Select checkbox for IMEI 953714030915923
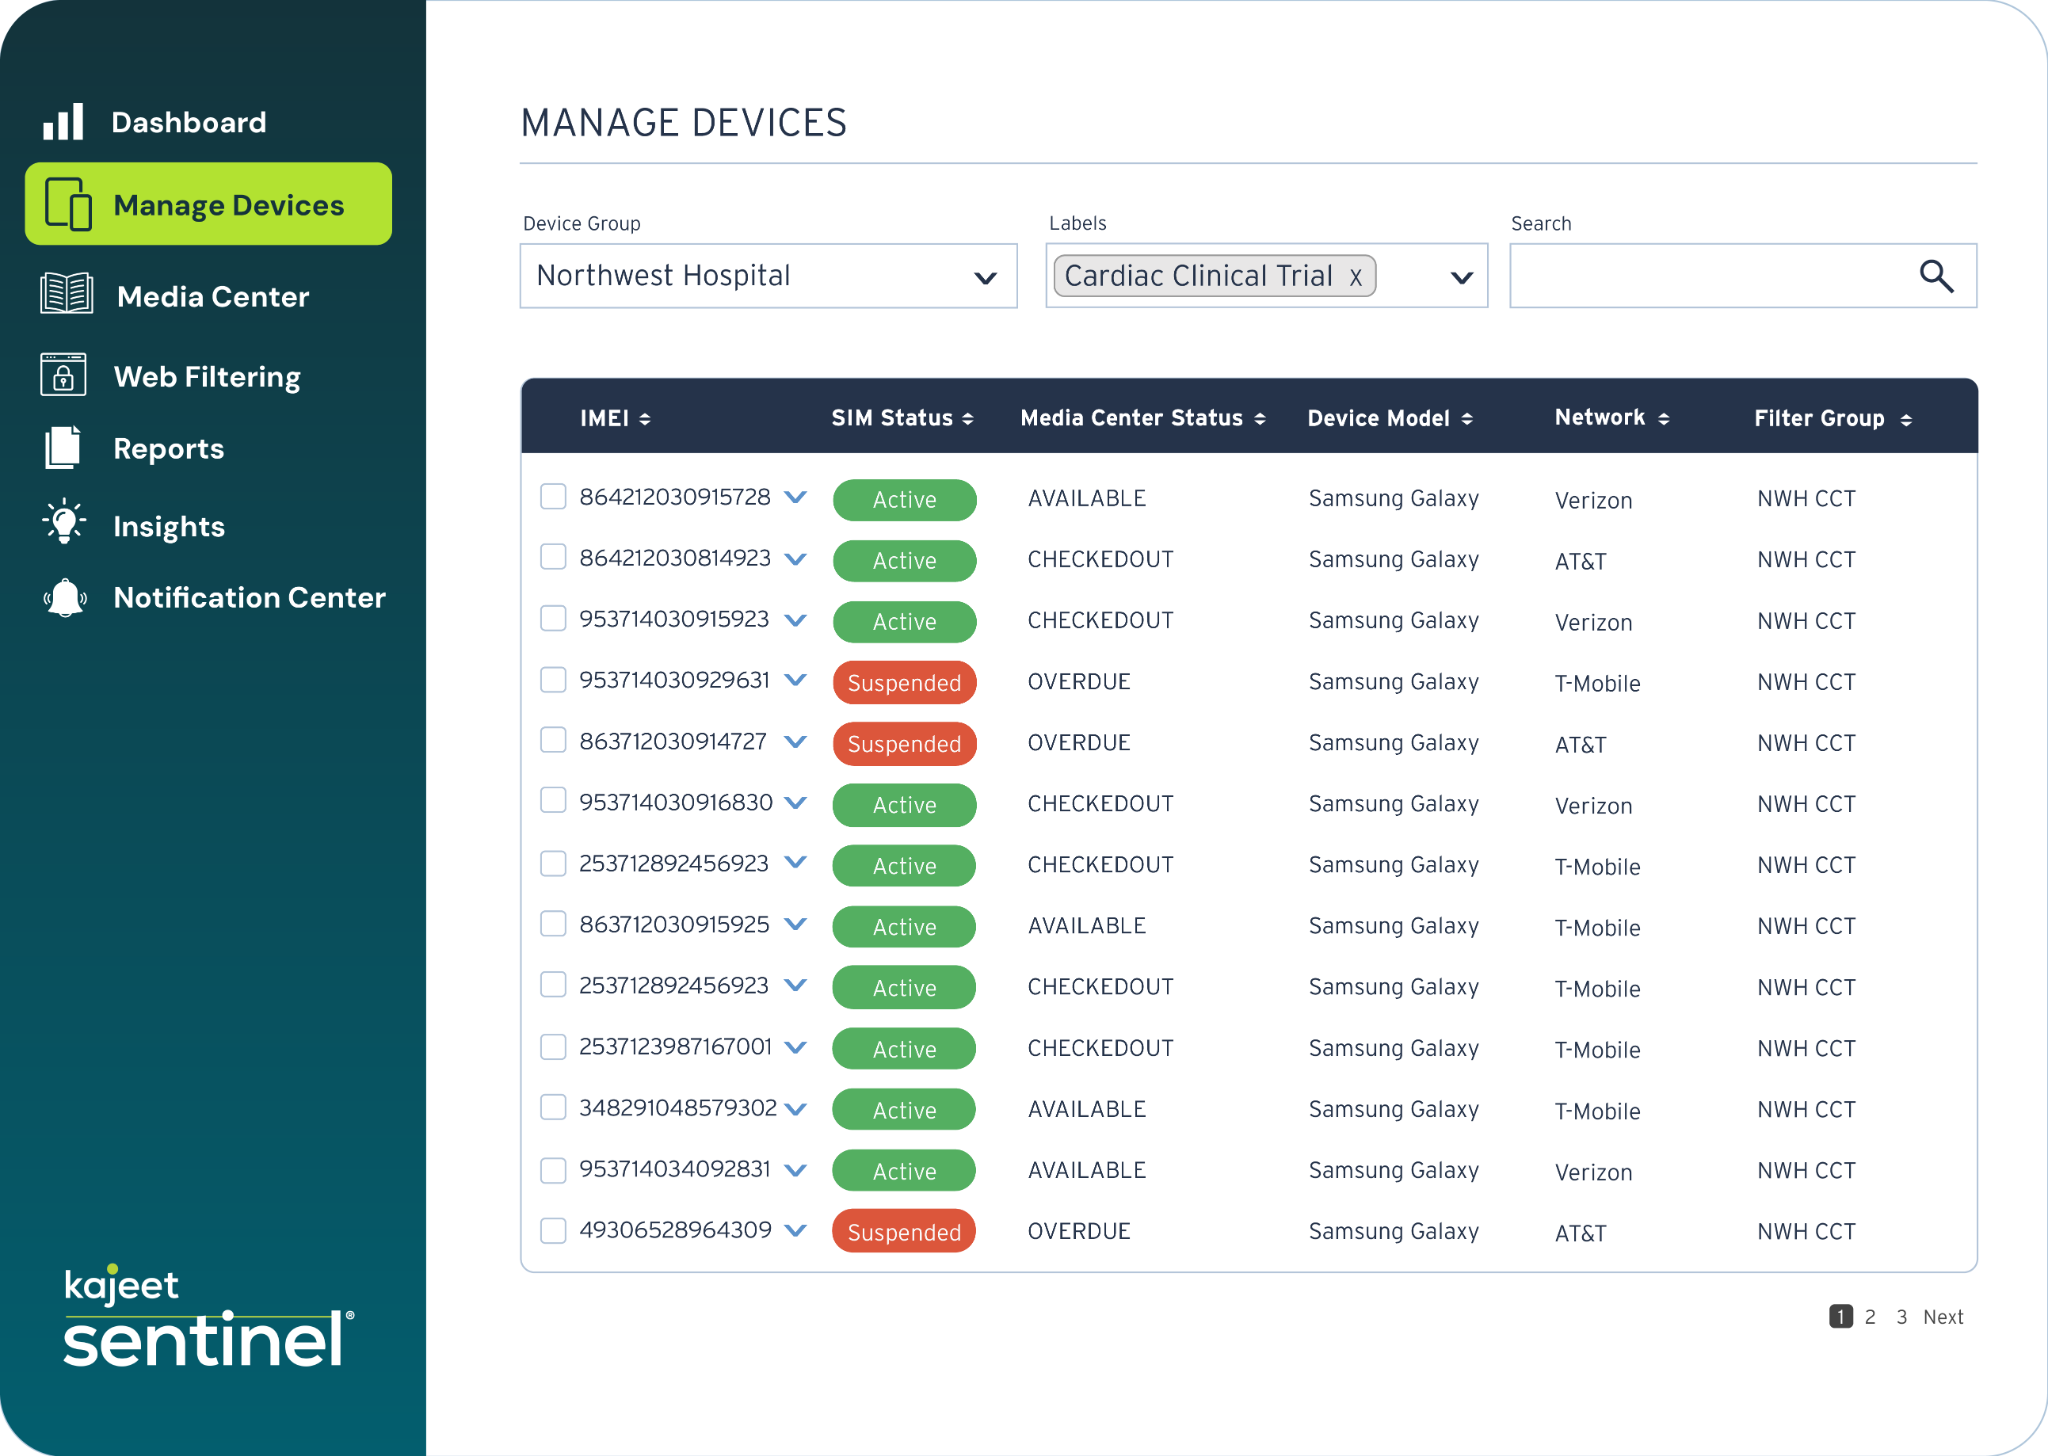 [x=553, y=619]
